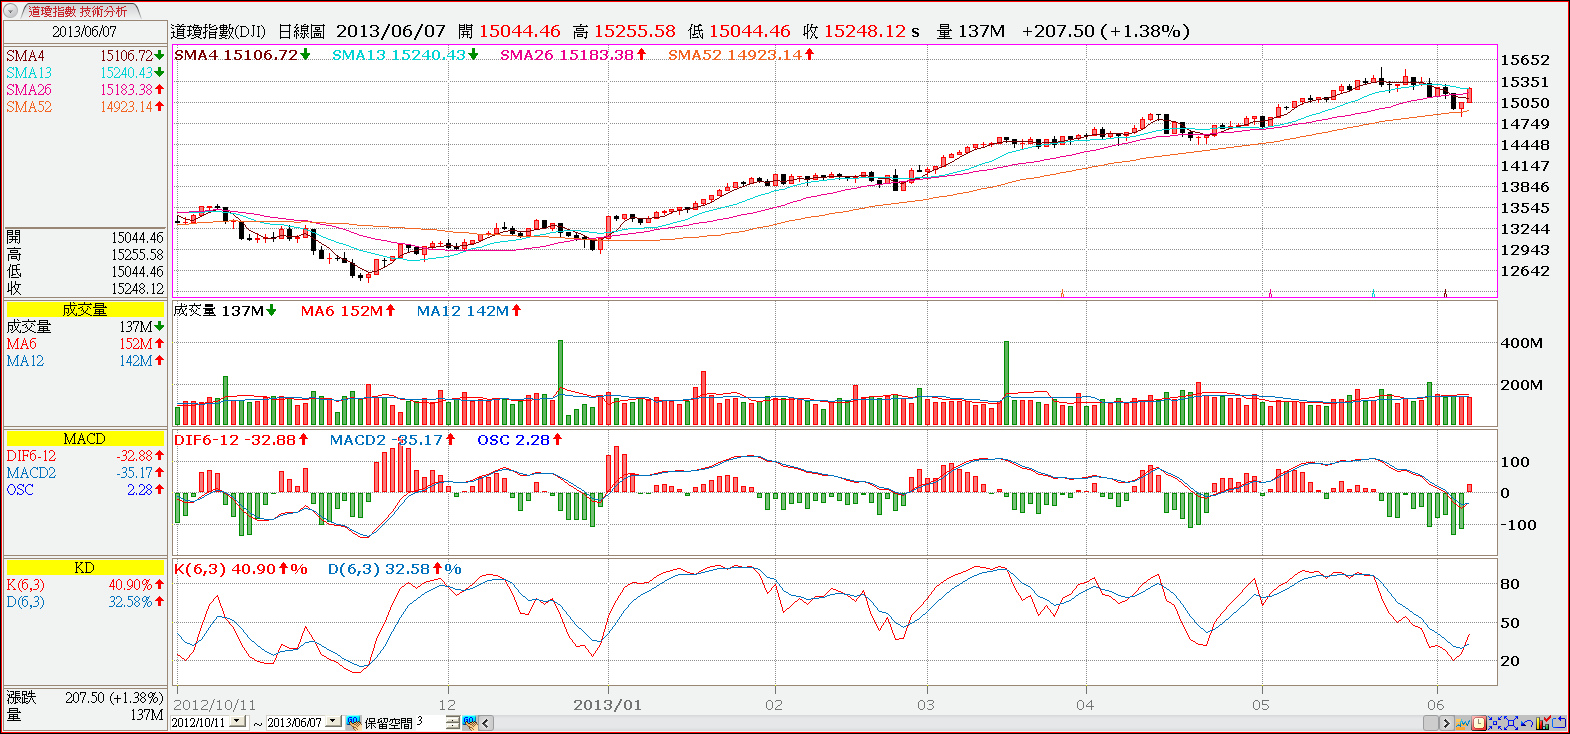Click the 漲跌 207.50 (+1.38%) row at bottom left
1570x734 pixels.
(x=85, y=698)
